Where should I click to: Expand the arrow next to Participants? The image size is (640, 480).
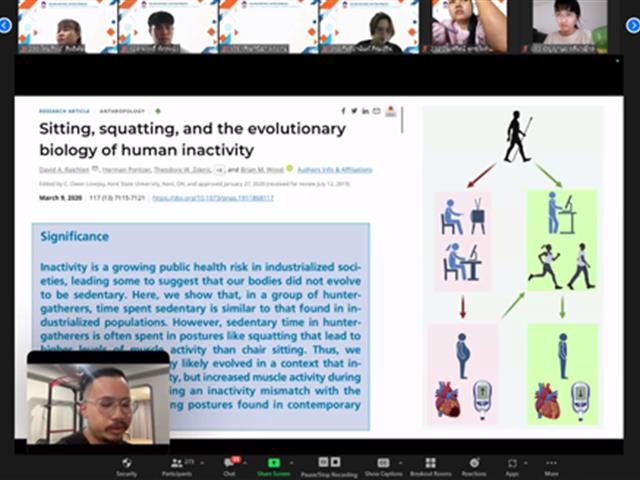(202, 463)
